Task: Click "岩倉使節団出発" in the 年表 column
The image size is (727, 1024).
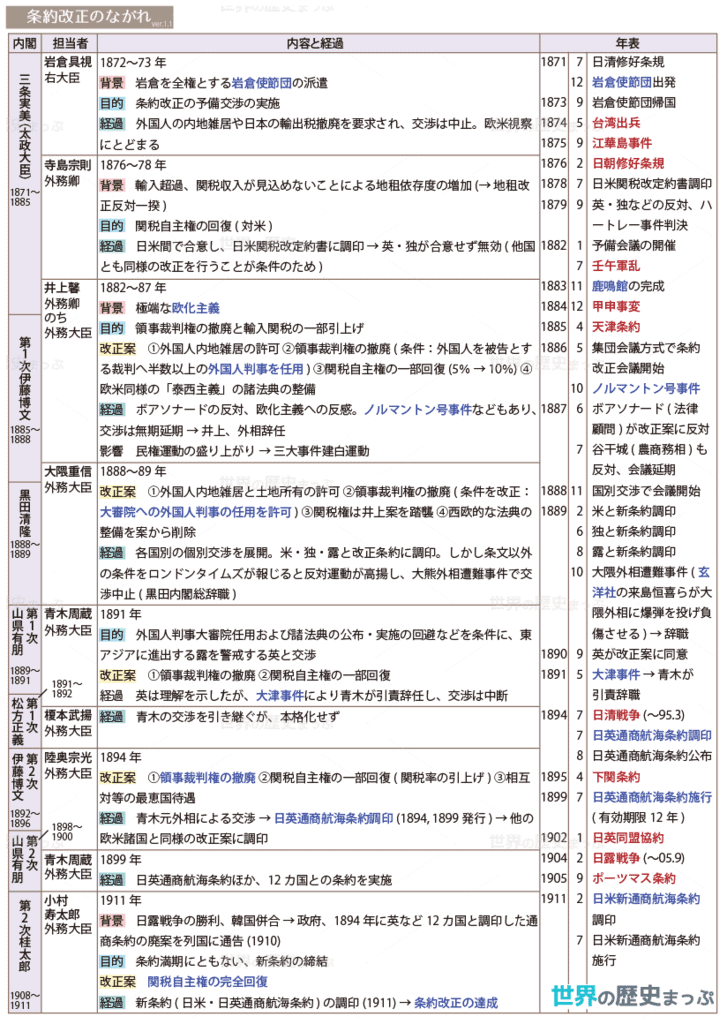Action: coord(634,82)
